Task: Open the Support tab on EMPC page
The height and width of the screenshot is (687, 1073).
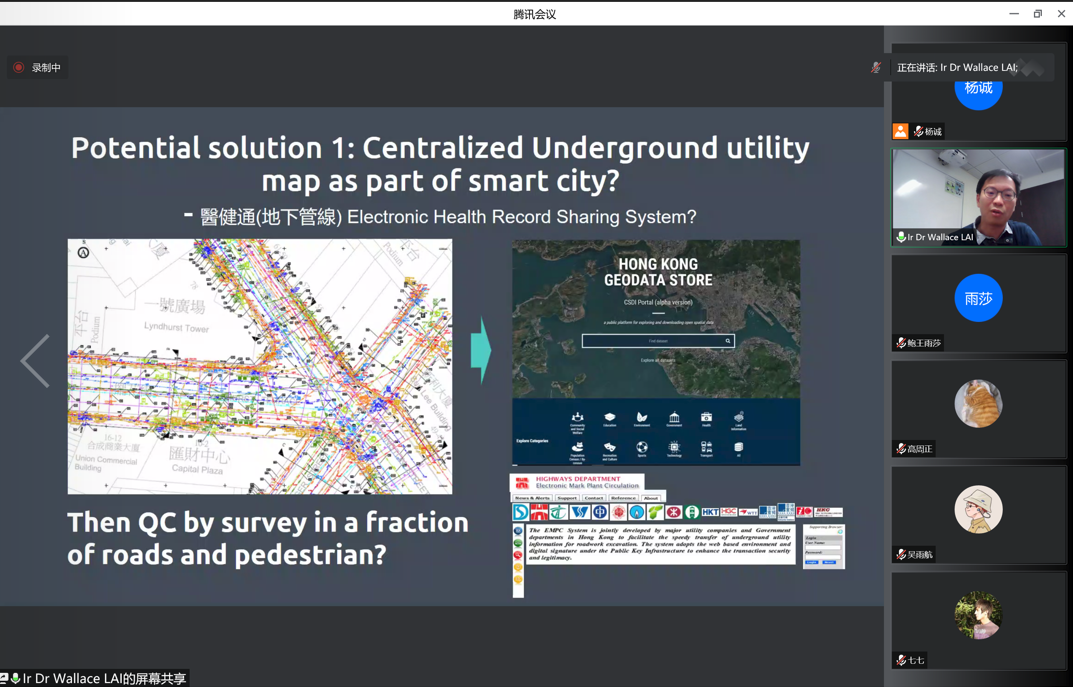Action: (567, 498)
